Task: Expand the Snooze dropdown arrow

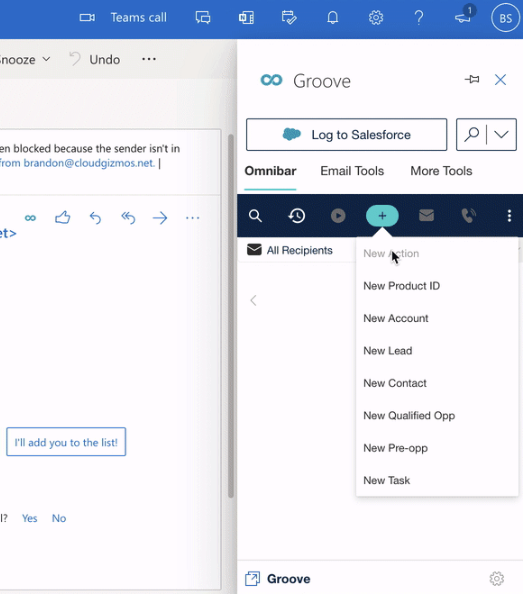Action: point(46,59)
